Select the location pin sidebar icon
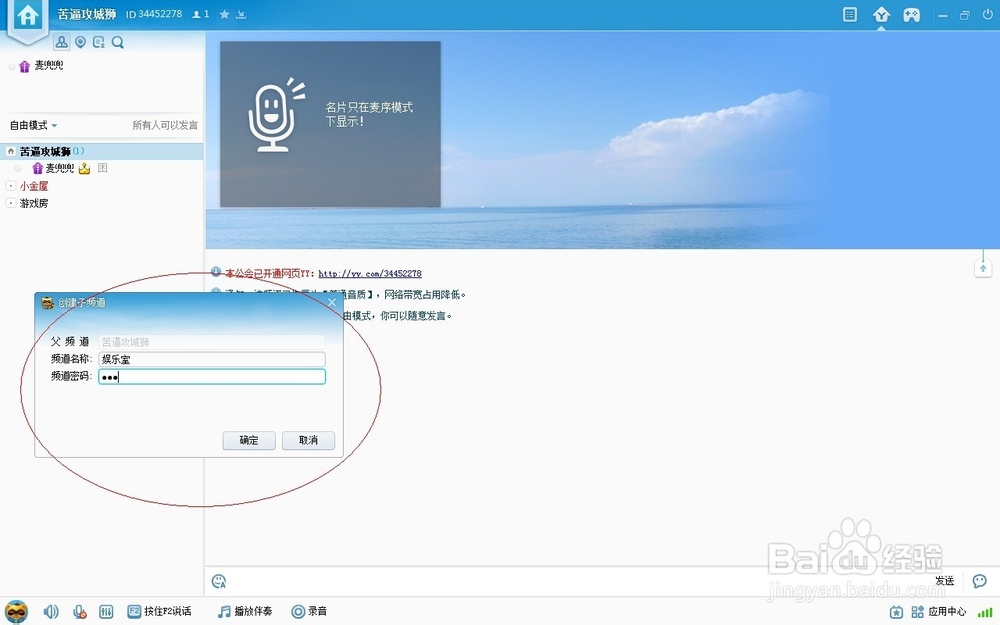Viewport: 1000px width, 625px height. [80, 42]
